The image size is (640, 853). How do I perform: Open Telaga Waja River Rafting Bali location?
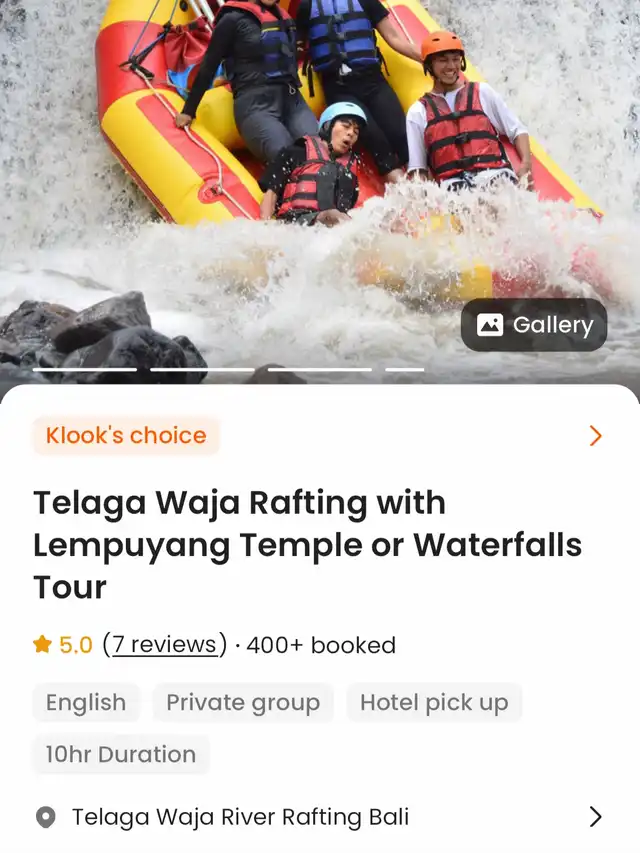[x=241, y=817]
